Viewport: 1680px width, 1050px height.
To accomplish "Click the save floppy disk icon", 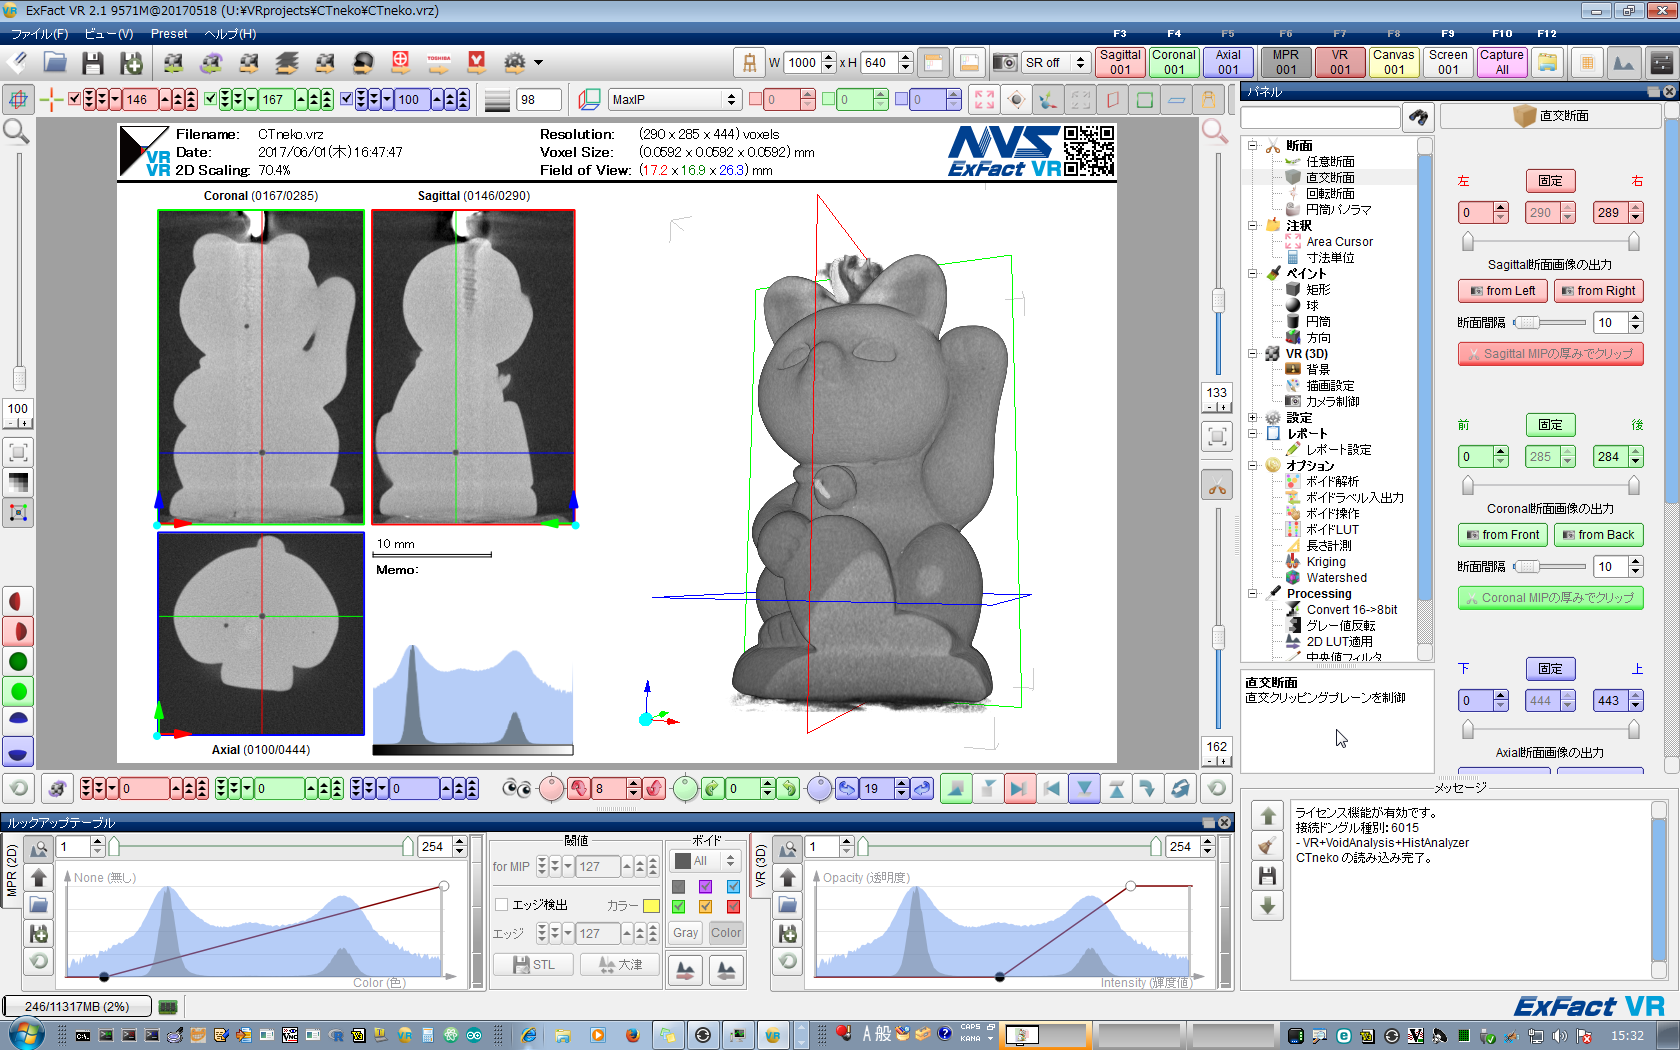I will point(93,63).
